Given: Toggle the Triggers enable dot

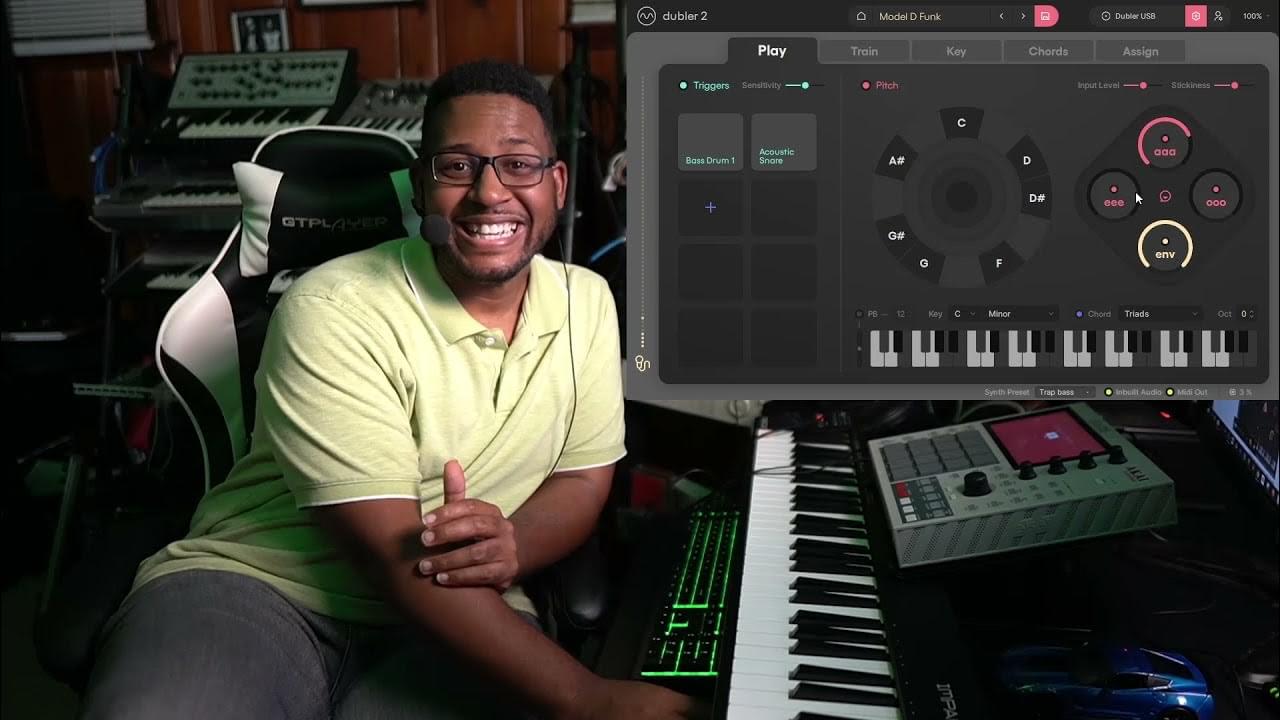Looking at the screenshot, I should (683, 86).
